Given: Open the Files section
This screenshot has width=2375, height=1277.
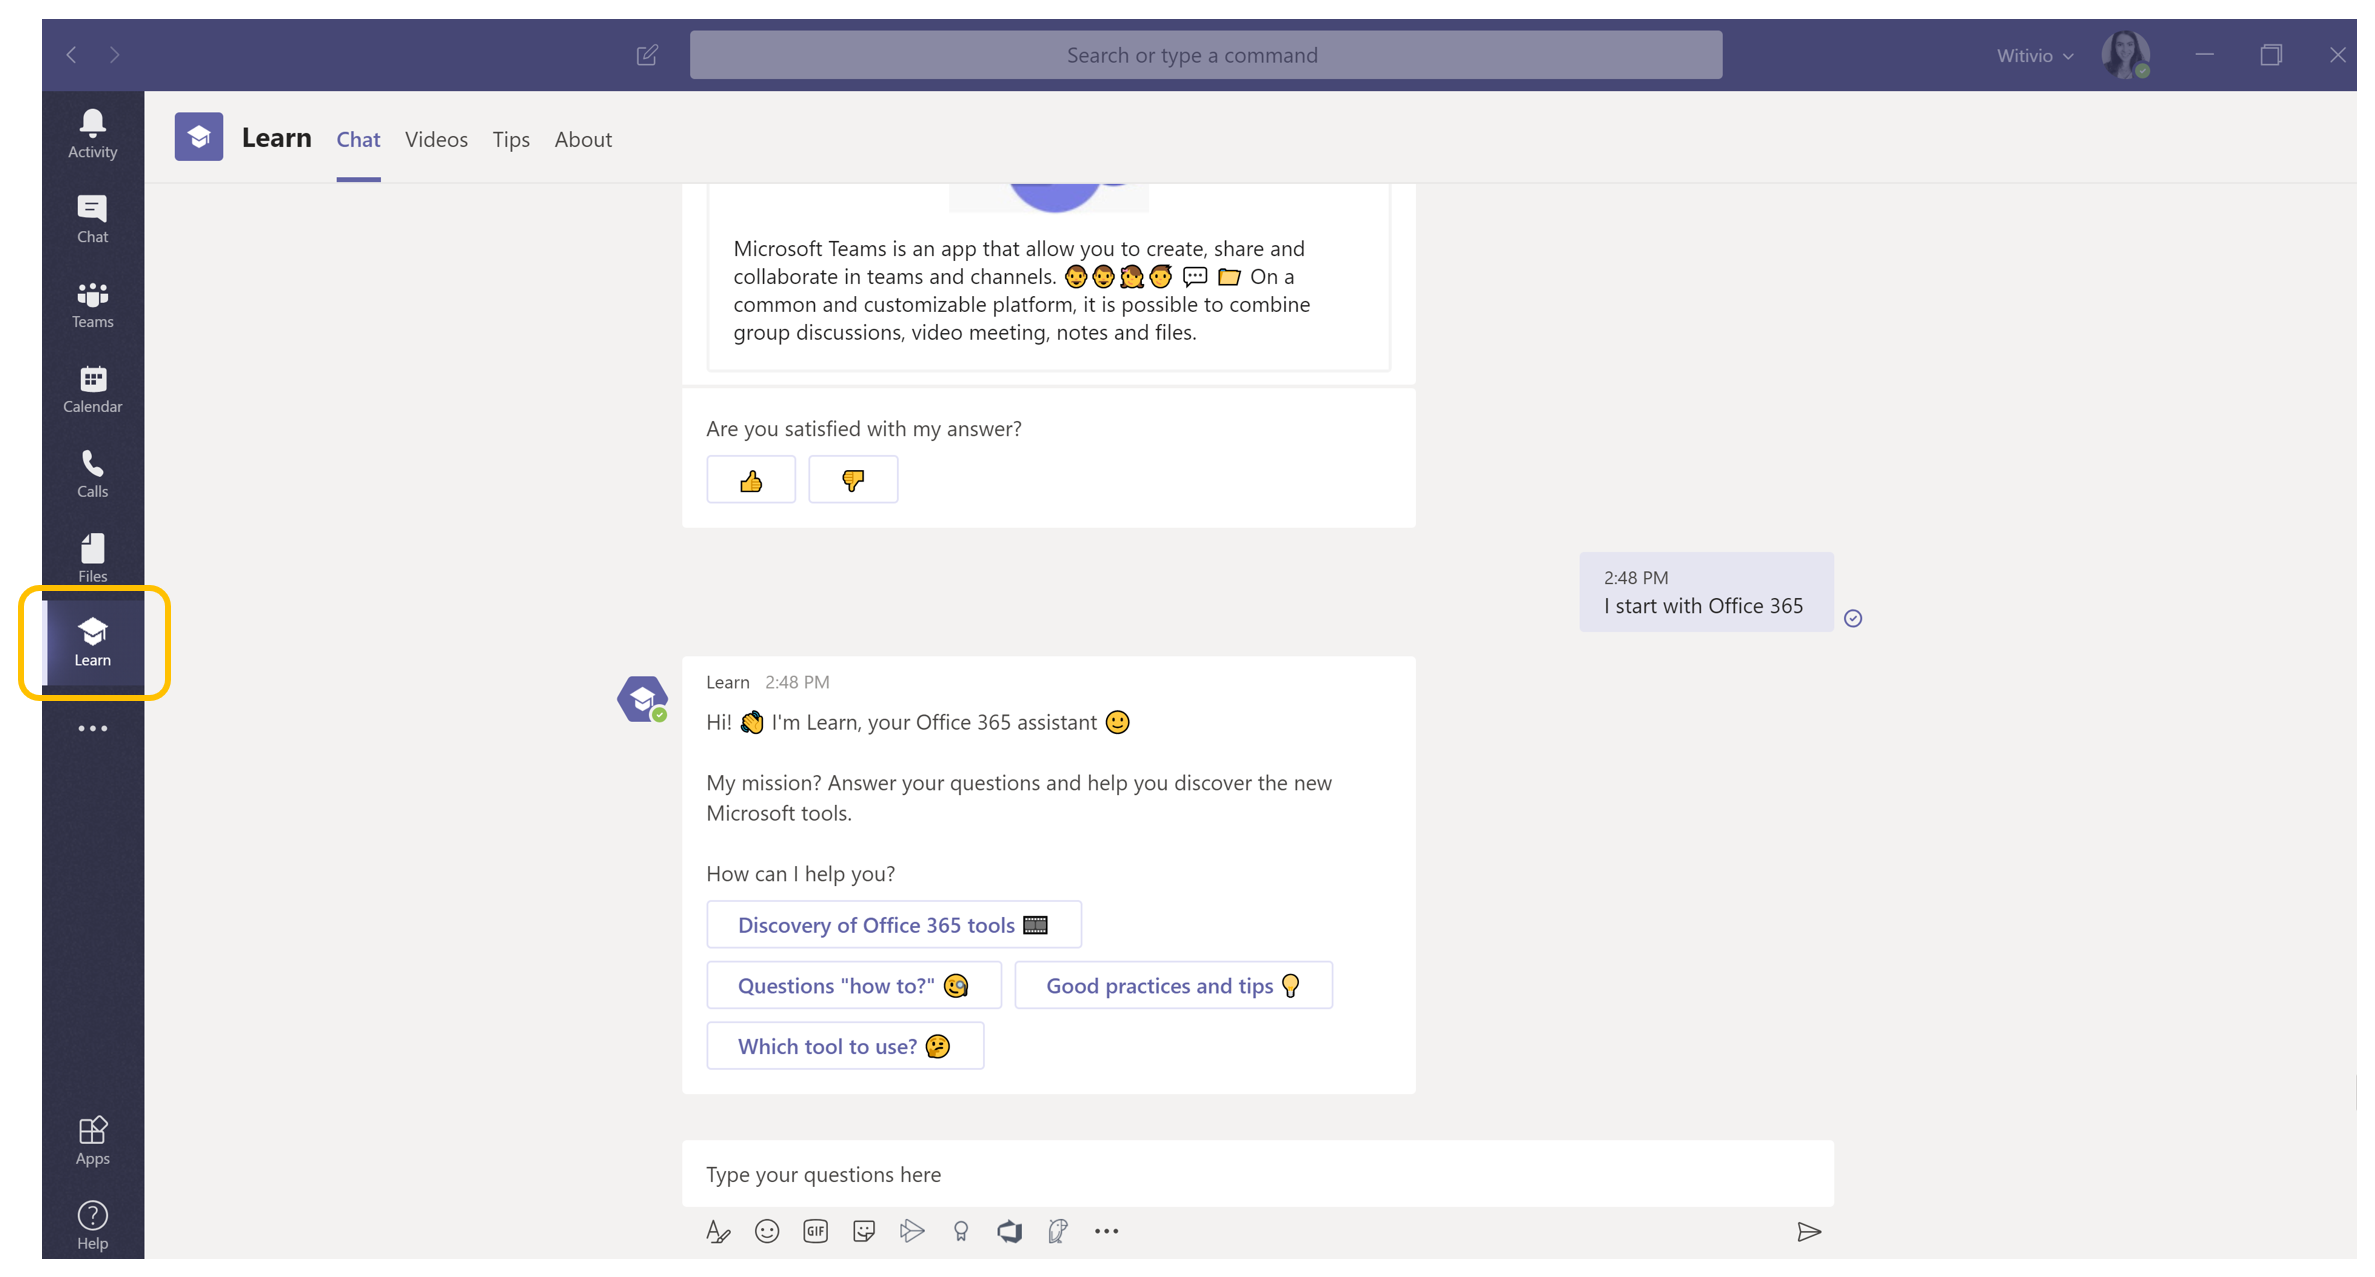Looking at the screenshot, I should point(92,558).
